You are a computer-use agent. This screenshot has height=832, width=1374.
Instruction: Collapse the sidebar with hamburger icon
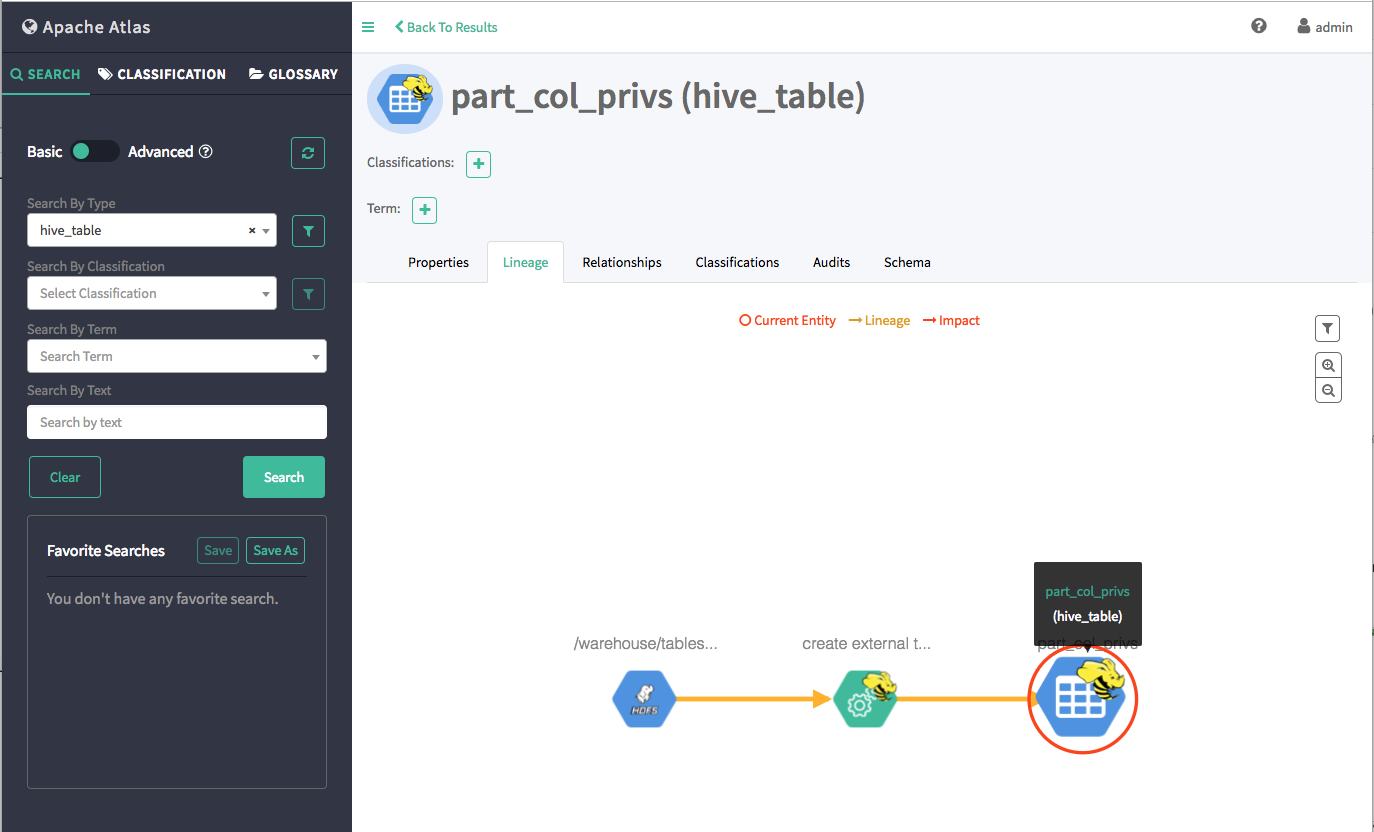(368, 27)
